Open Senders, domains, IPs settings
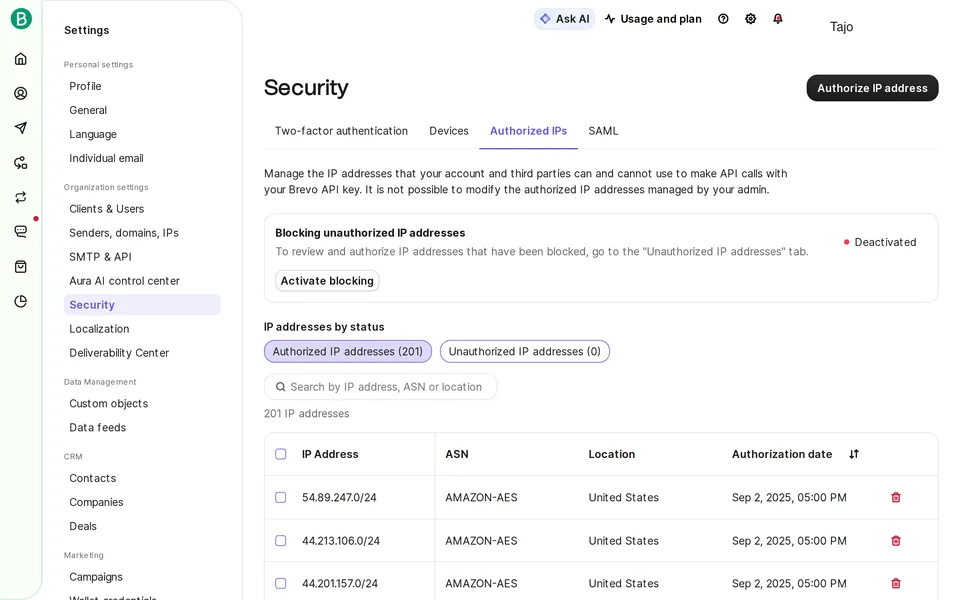The height and width of the screenshot is (600, 960). tap(124, 233)
